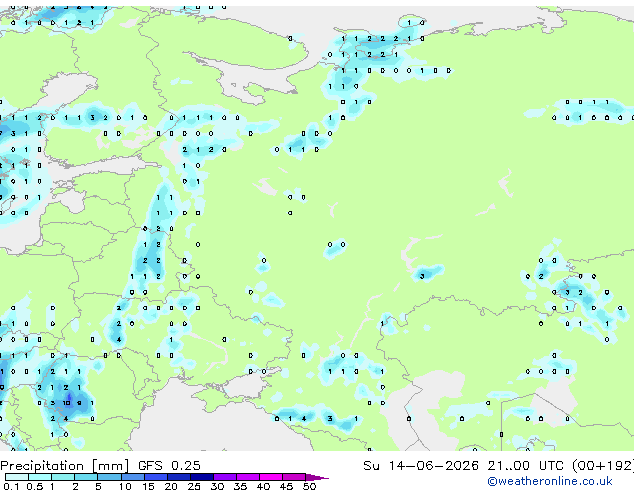
Task: Click the 25 to 30 mm navy swatch
Action: click(202, 477)
